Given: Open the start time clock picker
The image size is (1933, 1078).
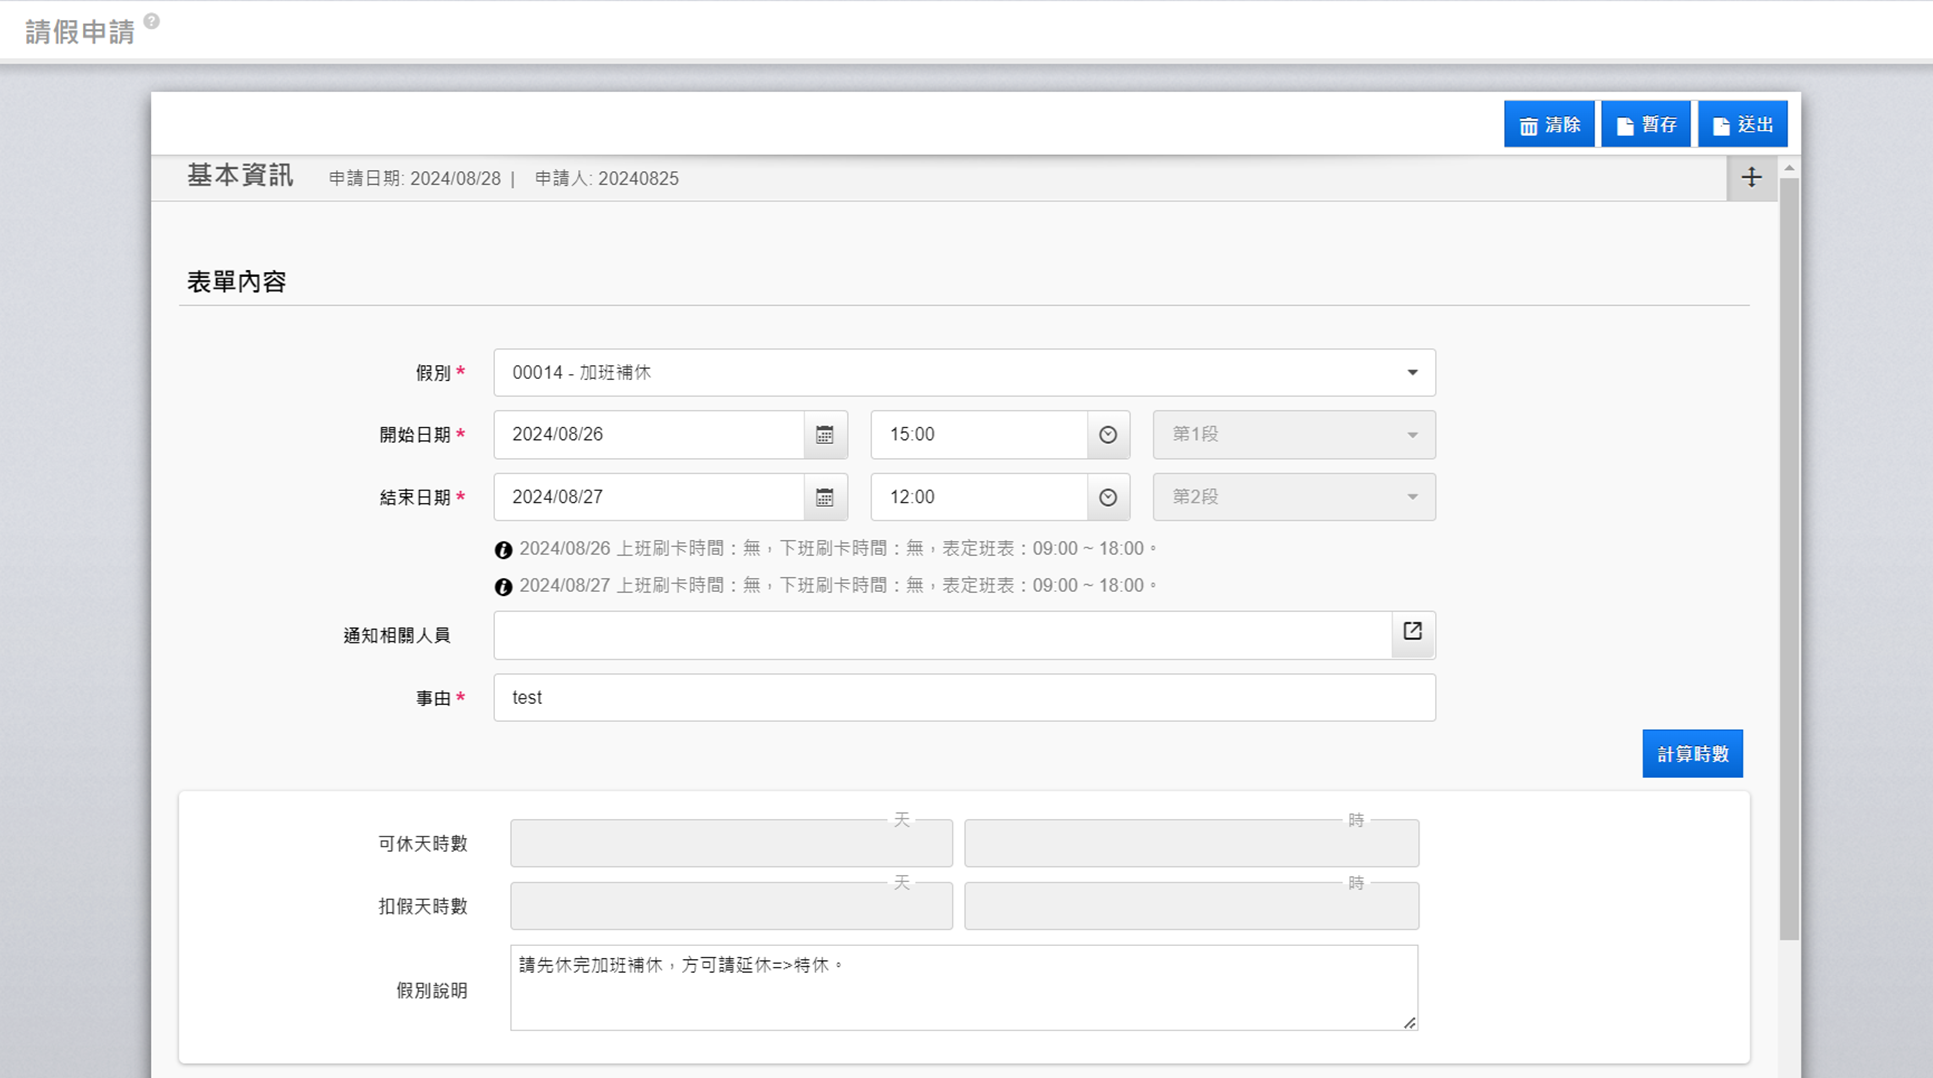Looking at the screenshot, I should pyautogui.click(x=1108, y=435).
